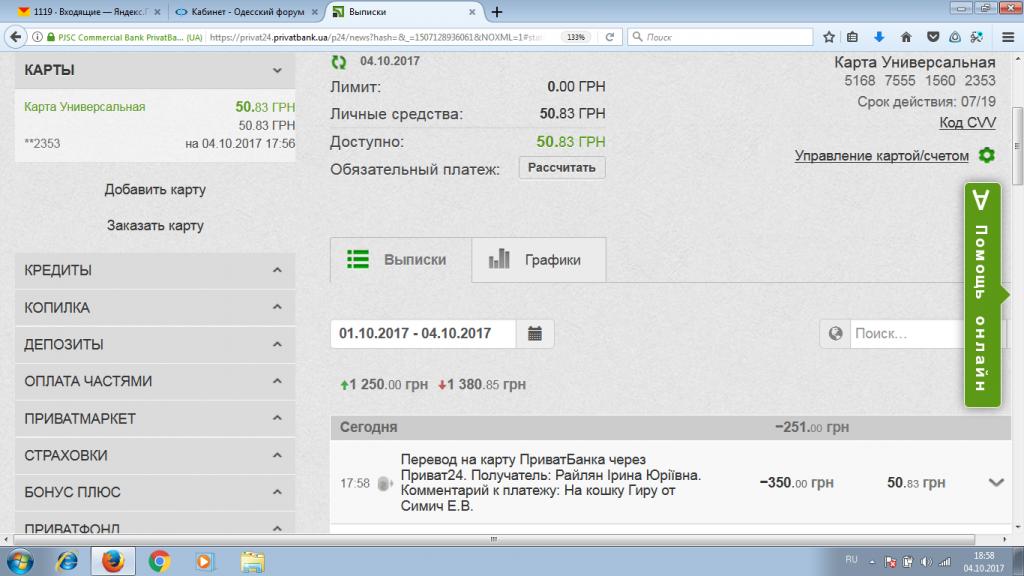Click the green gear card management icon

tap(986, 155)
